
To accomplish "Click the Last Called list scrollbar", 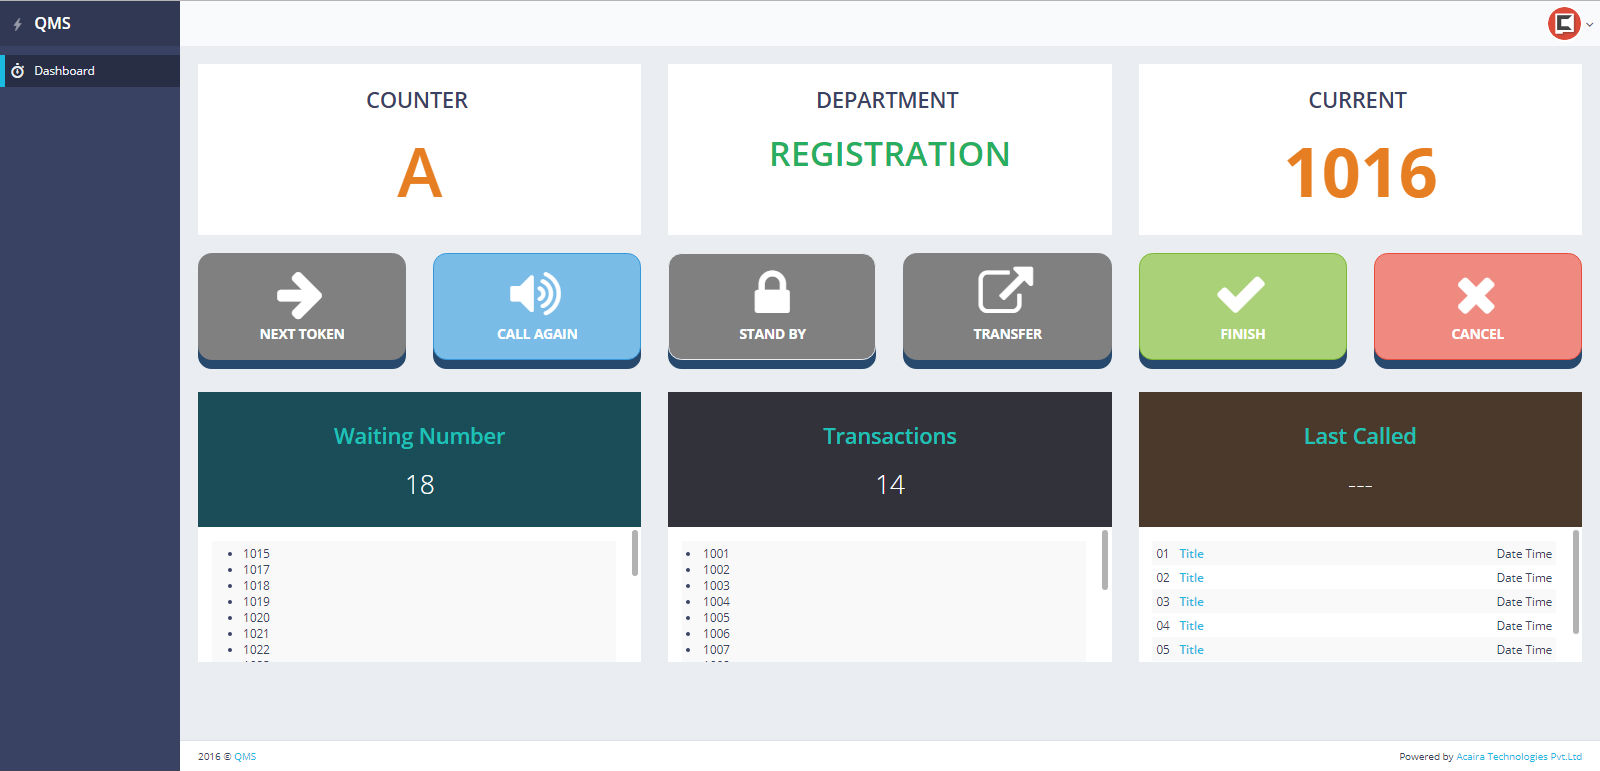I will pyautogui.click(x=1576, y=582).
